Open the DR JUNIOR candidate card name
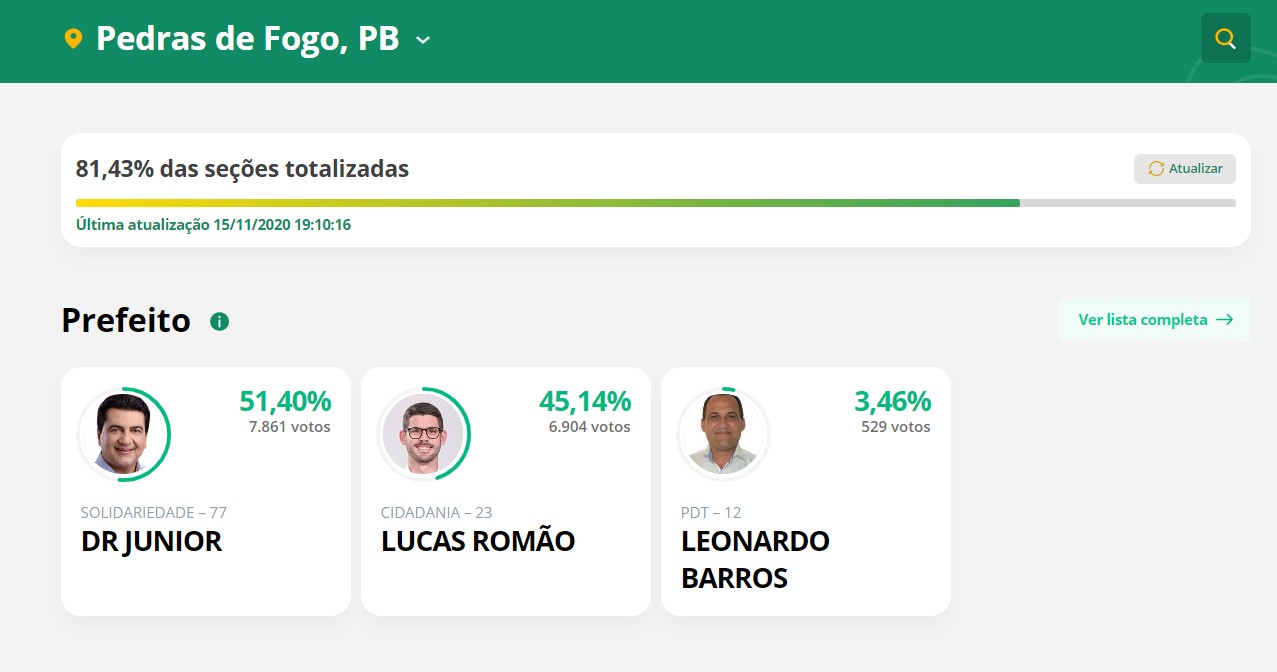This screenshot has height=672, width=1277. point(152,541)
